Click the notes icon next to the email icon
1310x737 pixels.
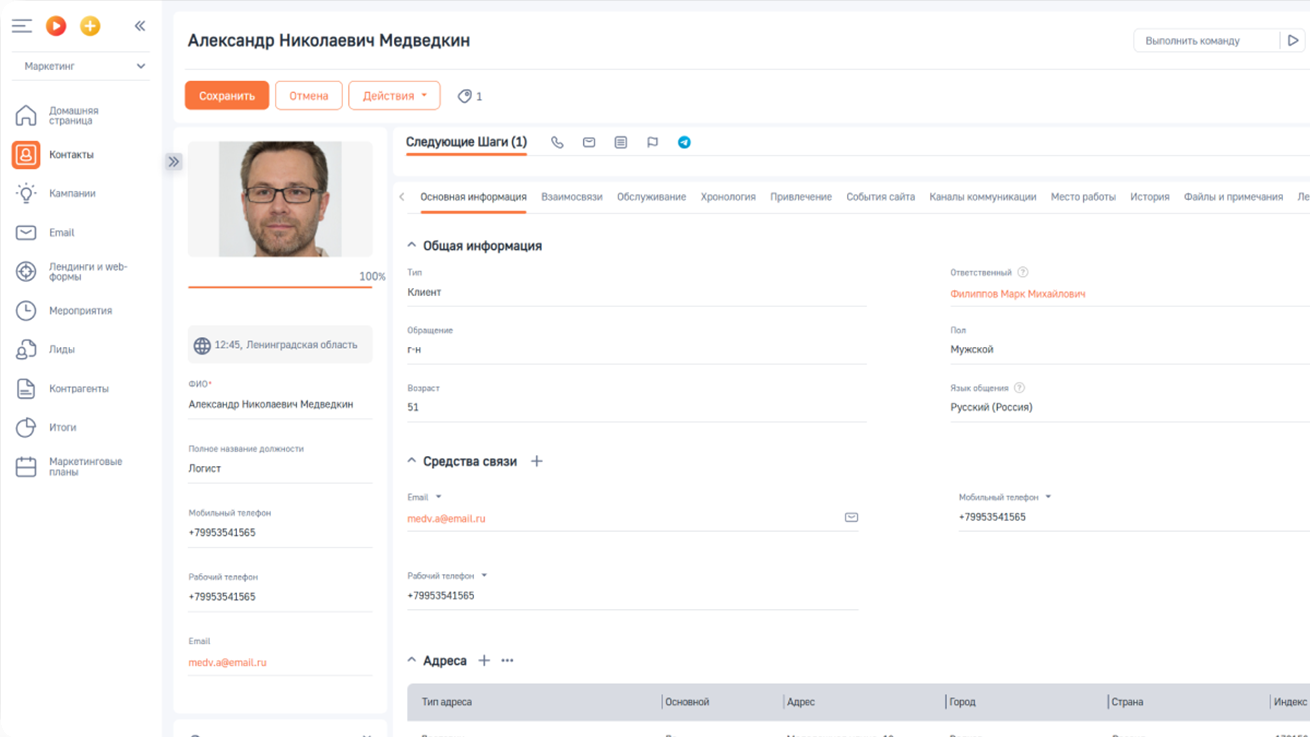coord(621,142)
